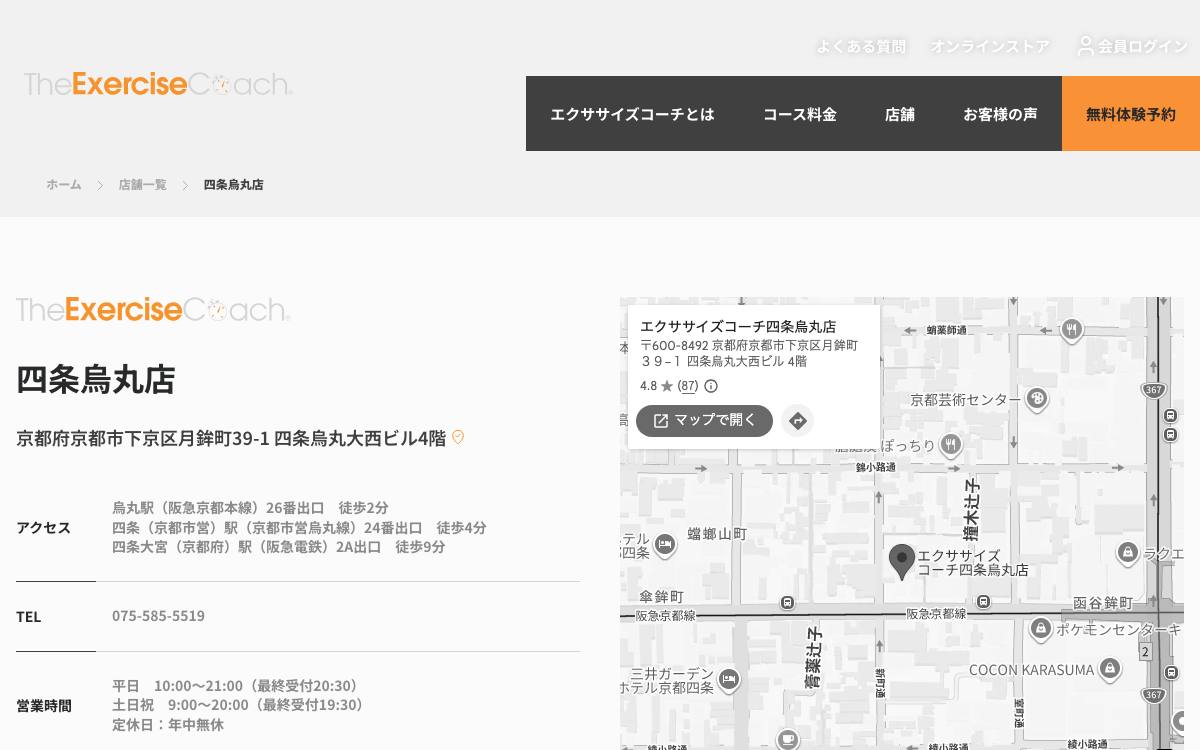The height and width of the screenshot is (750, 1200).
Task: Click 阪急京都線 station icon near 傘鉾町
Action: point(788,603)
